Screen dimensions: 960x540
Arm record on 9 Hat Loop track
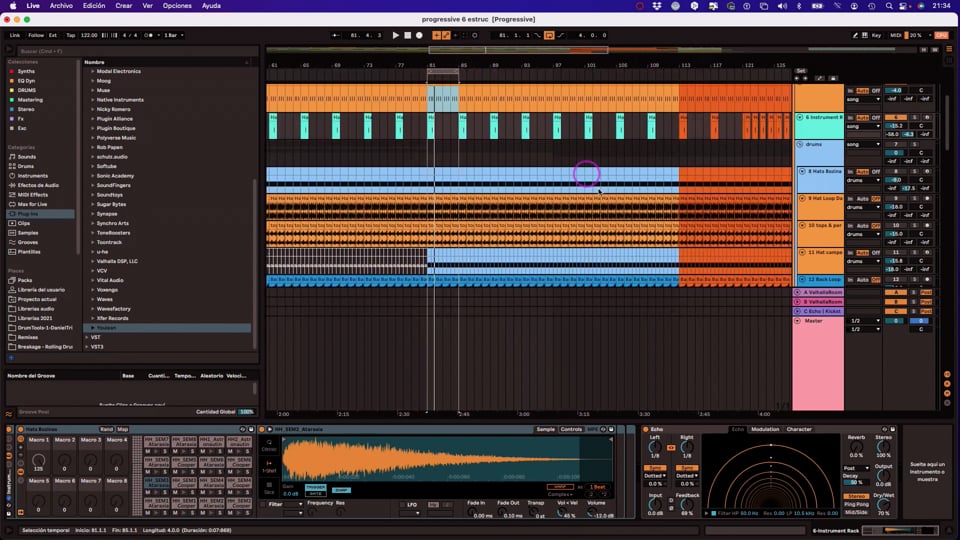pos(927,198)
